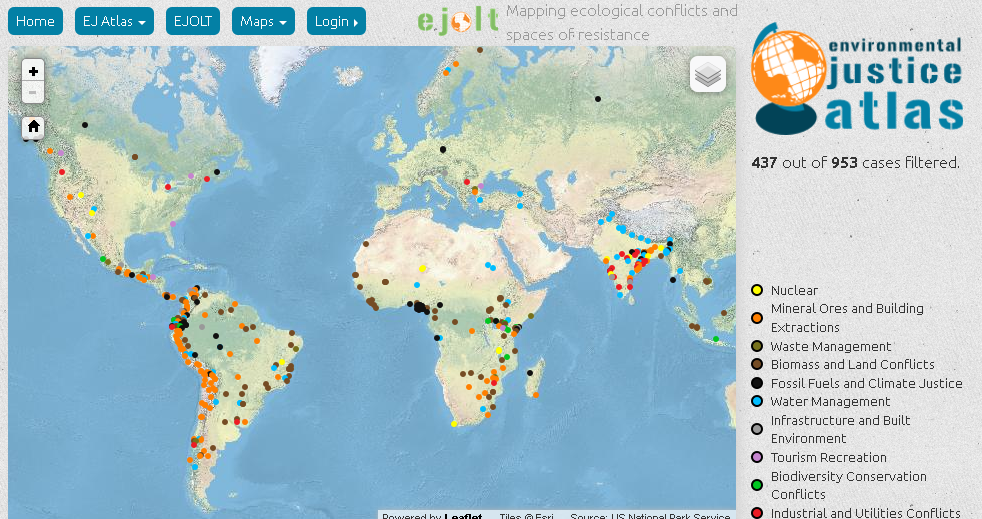Open the Maps dropdown menu

(x=263, y=21)
